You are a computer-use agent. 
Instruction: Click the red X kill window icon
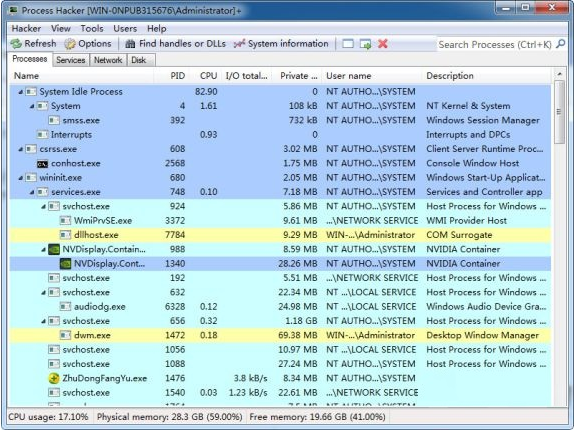tap(383, 44)
